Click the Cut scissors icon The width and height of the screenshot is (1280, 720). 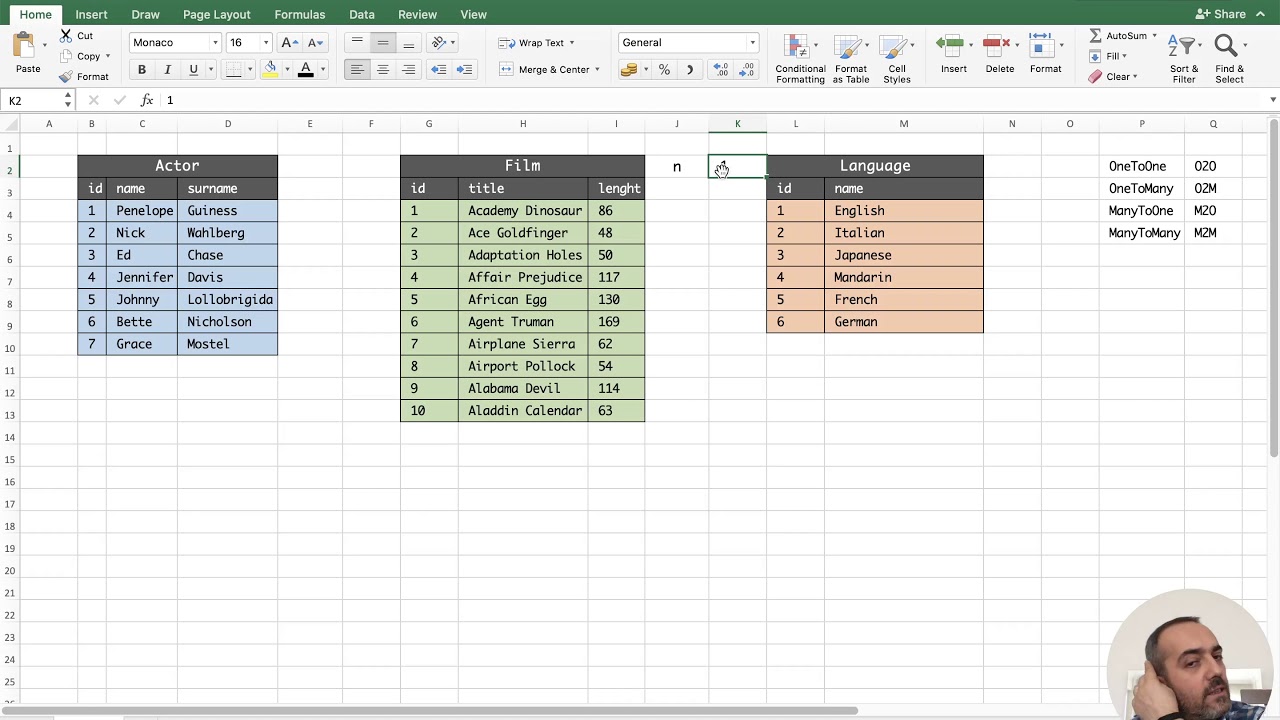coord(66,36)
